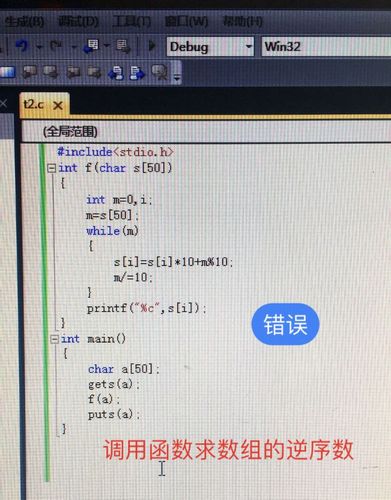
Task: Open the (全局范围) scope dropdown
Action: (x=207, y=132)
